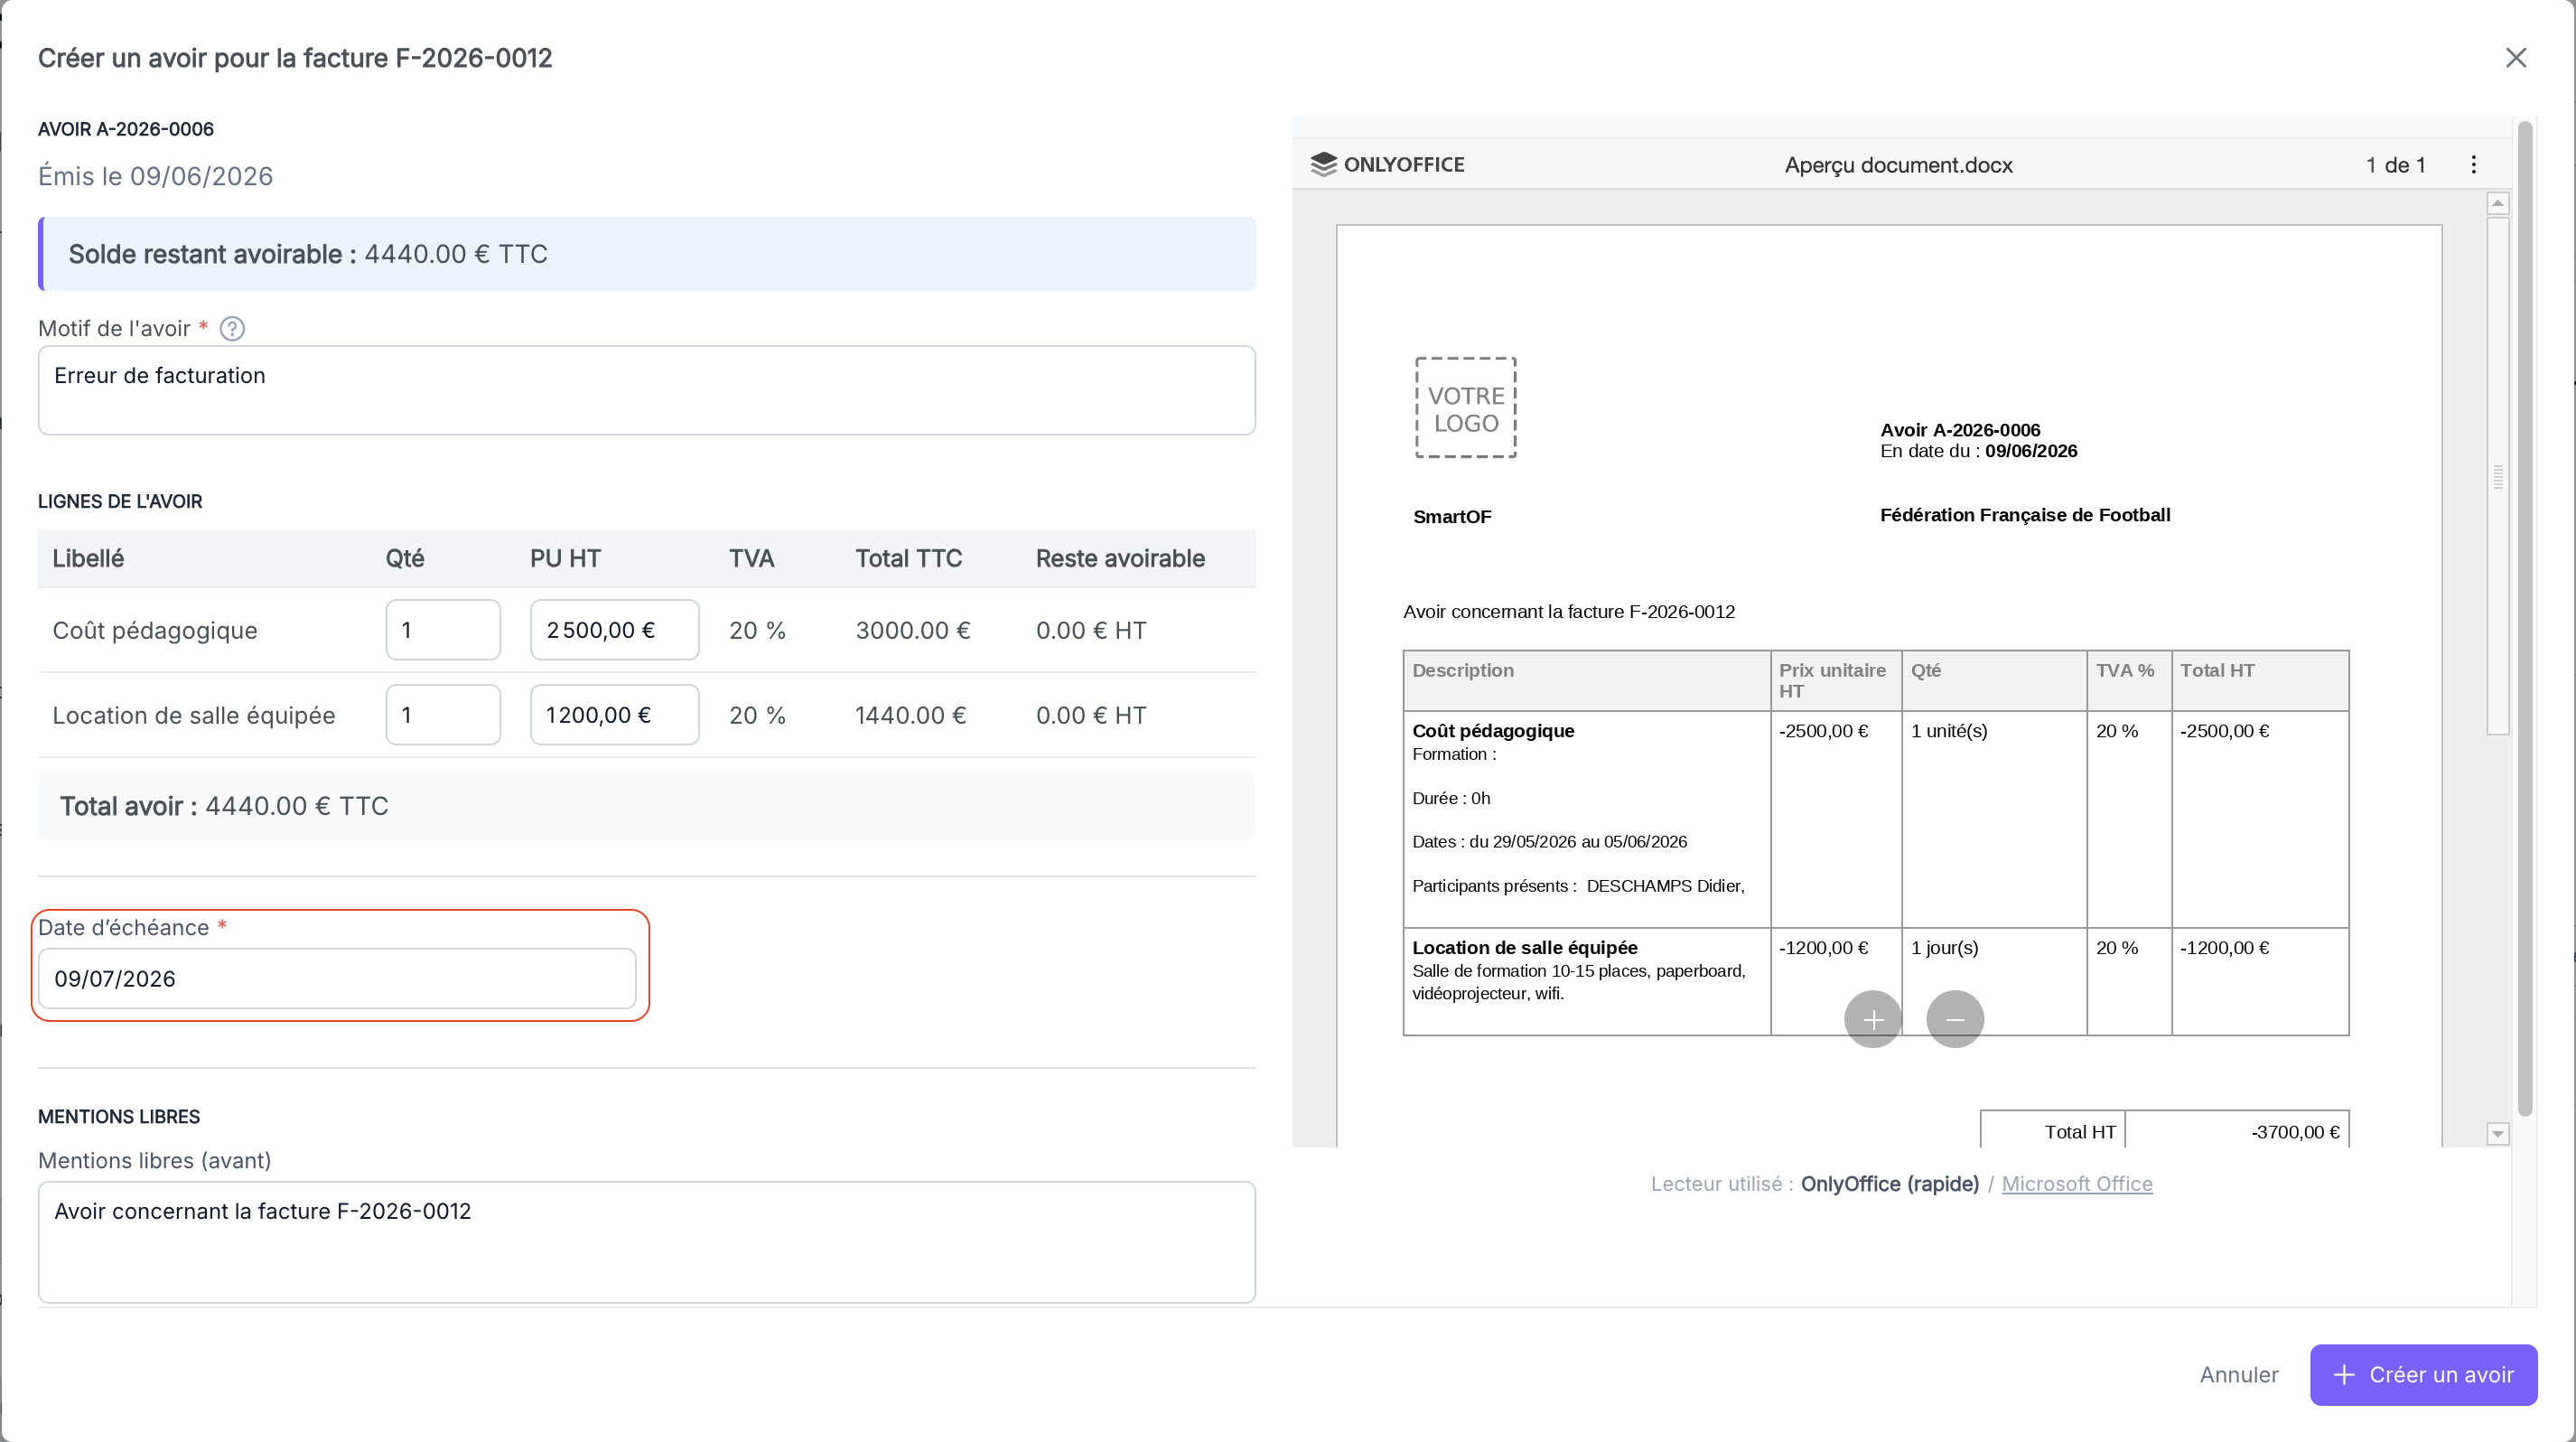Switch reader to Microsoft Office
The image size is (2576, 1442).
point(2077,1183)
